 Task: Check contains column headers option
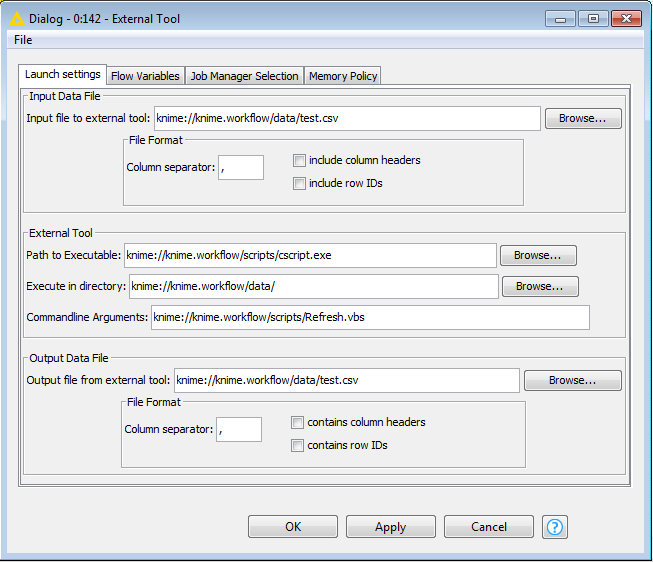coord(297,422)
